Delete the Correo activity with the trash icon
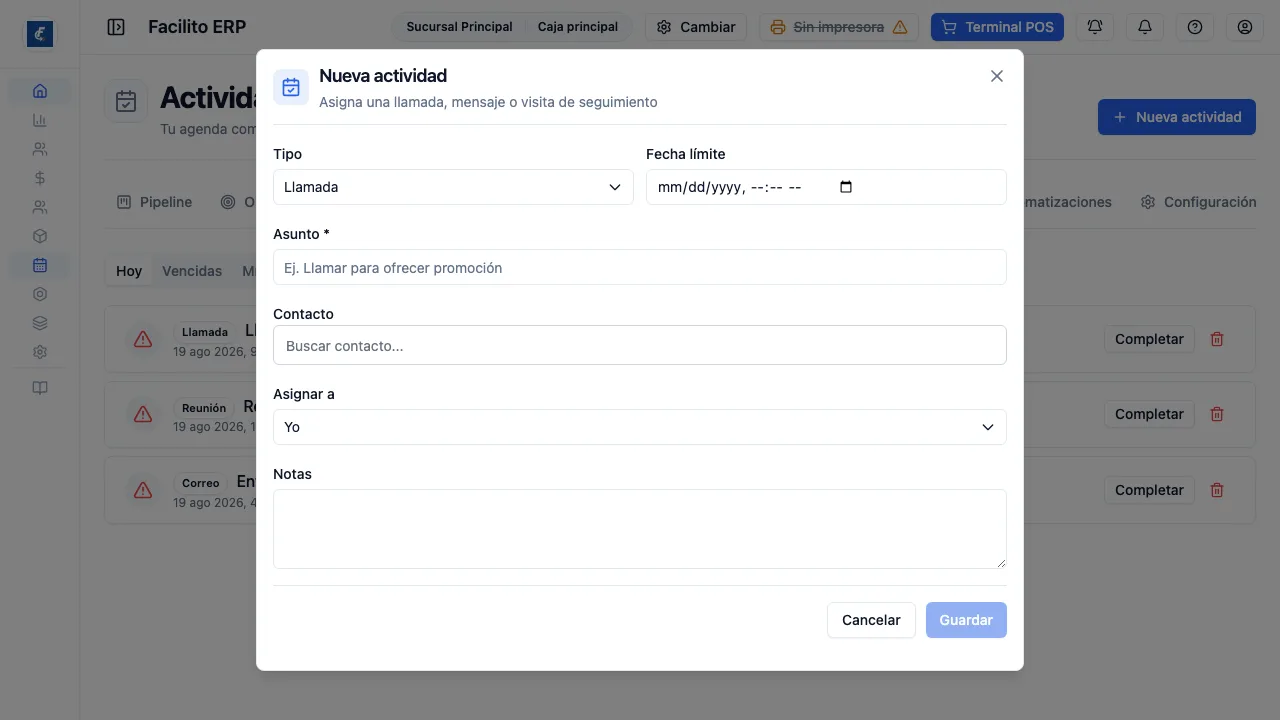The height and width of the screenshot is (720, 1280). point(1217,490)
